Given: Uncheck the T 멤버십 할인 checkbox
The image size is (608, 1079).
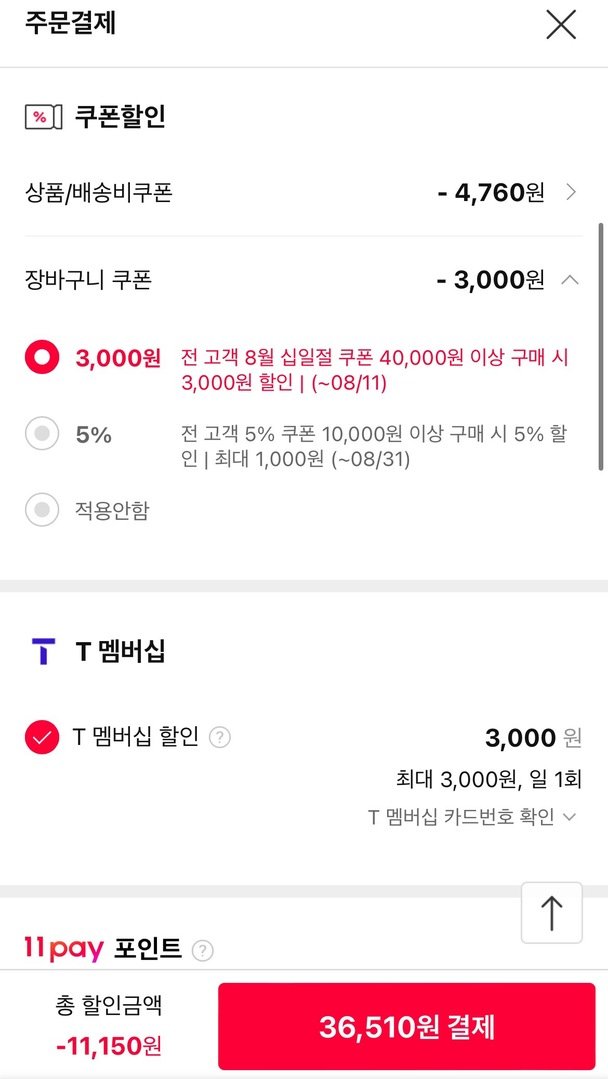Looking at the screenshot, I should (x=42, y=738).
